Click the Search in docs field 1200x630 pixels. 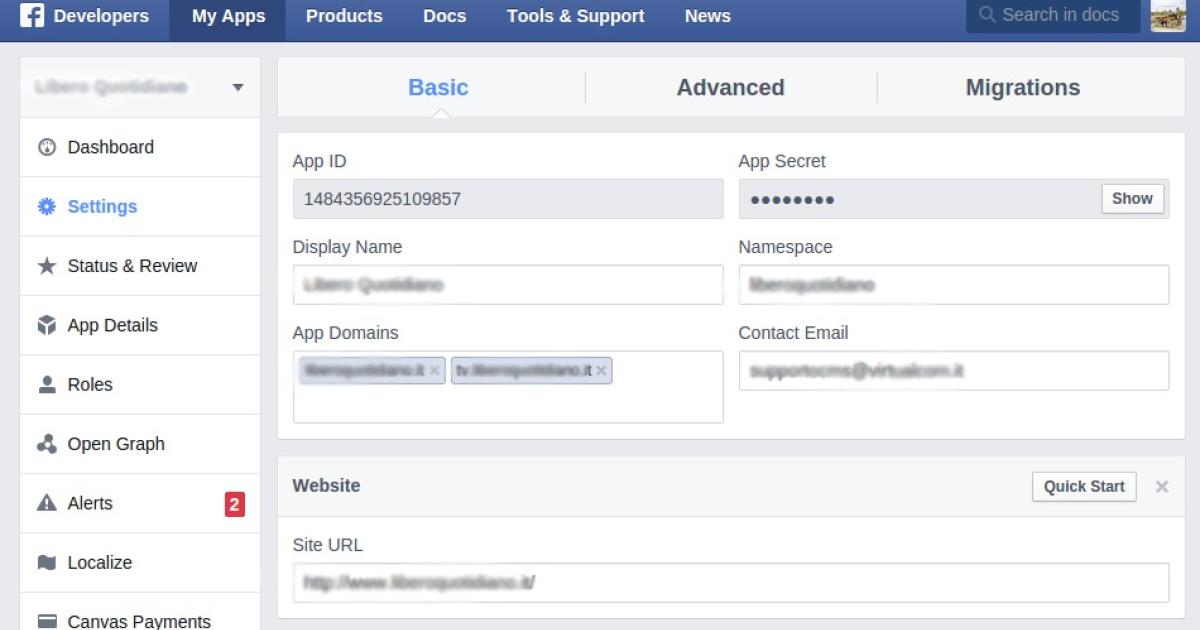1058,16
